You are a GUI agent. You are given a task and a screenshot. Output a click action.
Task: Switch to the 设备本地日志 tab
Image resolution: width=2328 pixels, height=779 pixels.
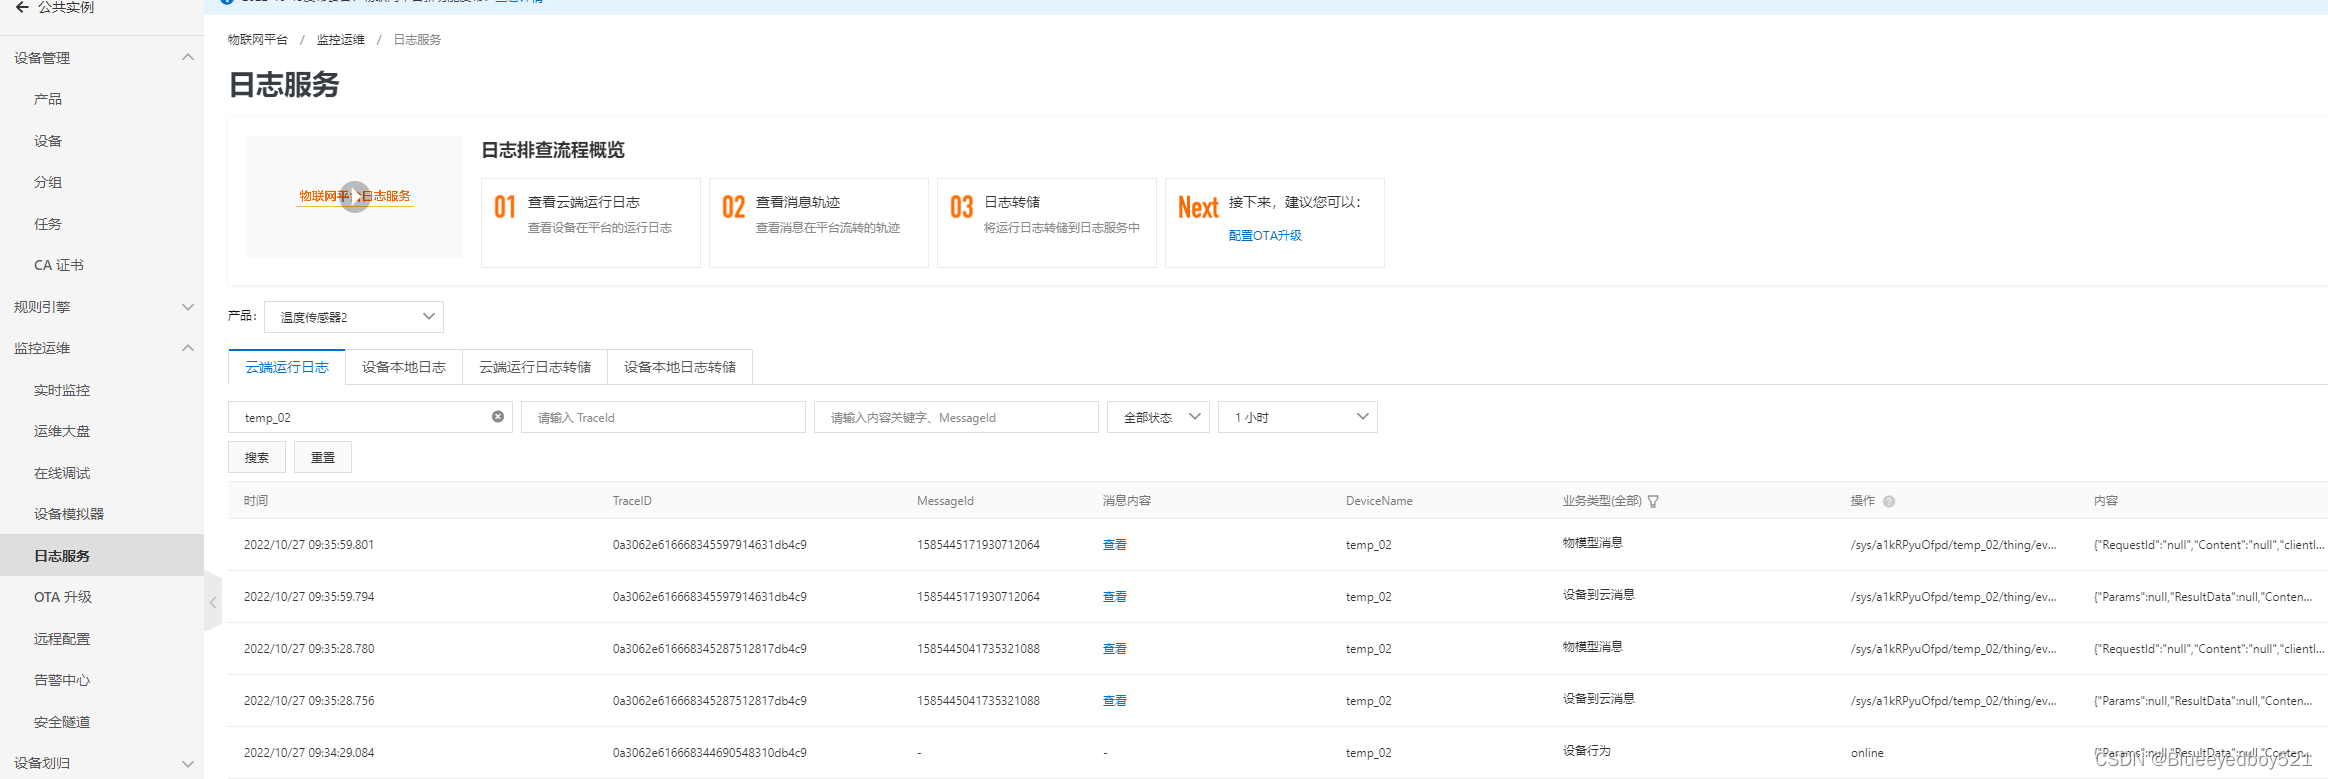(x=404, y=367)
